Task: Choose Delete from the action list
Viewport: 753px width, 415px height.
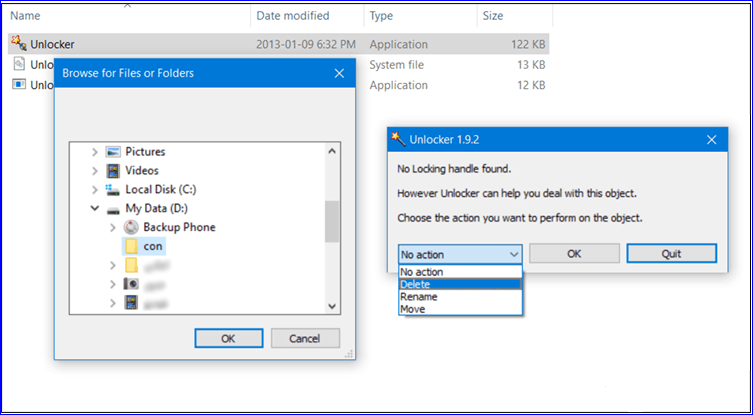Action: tap(460, 284)
